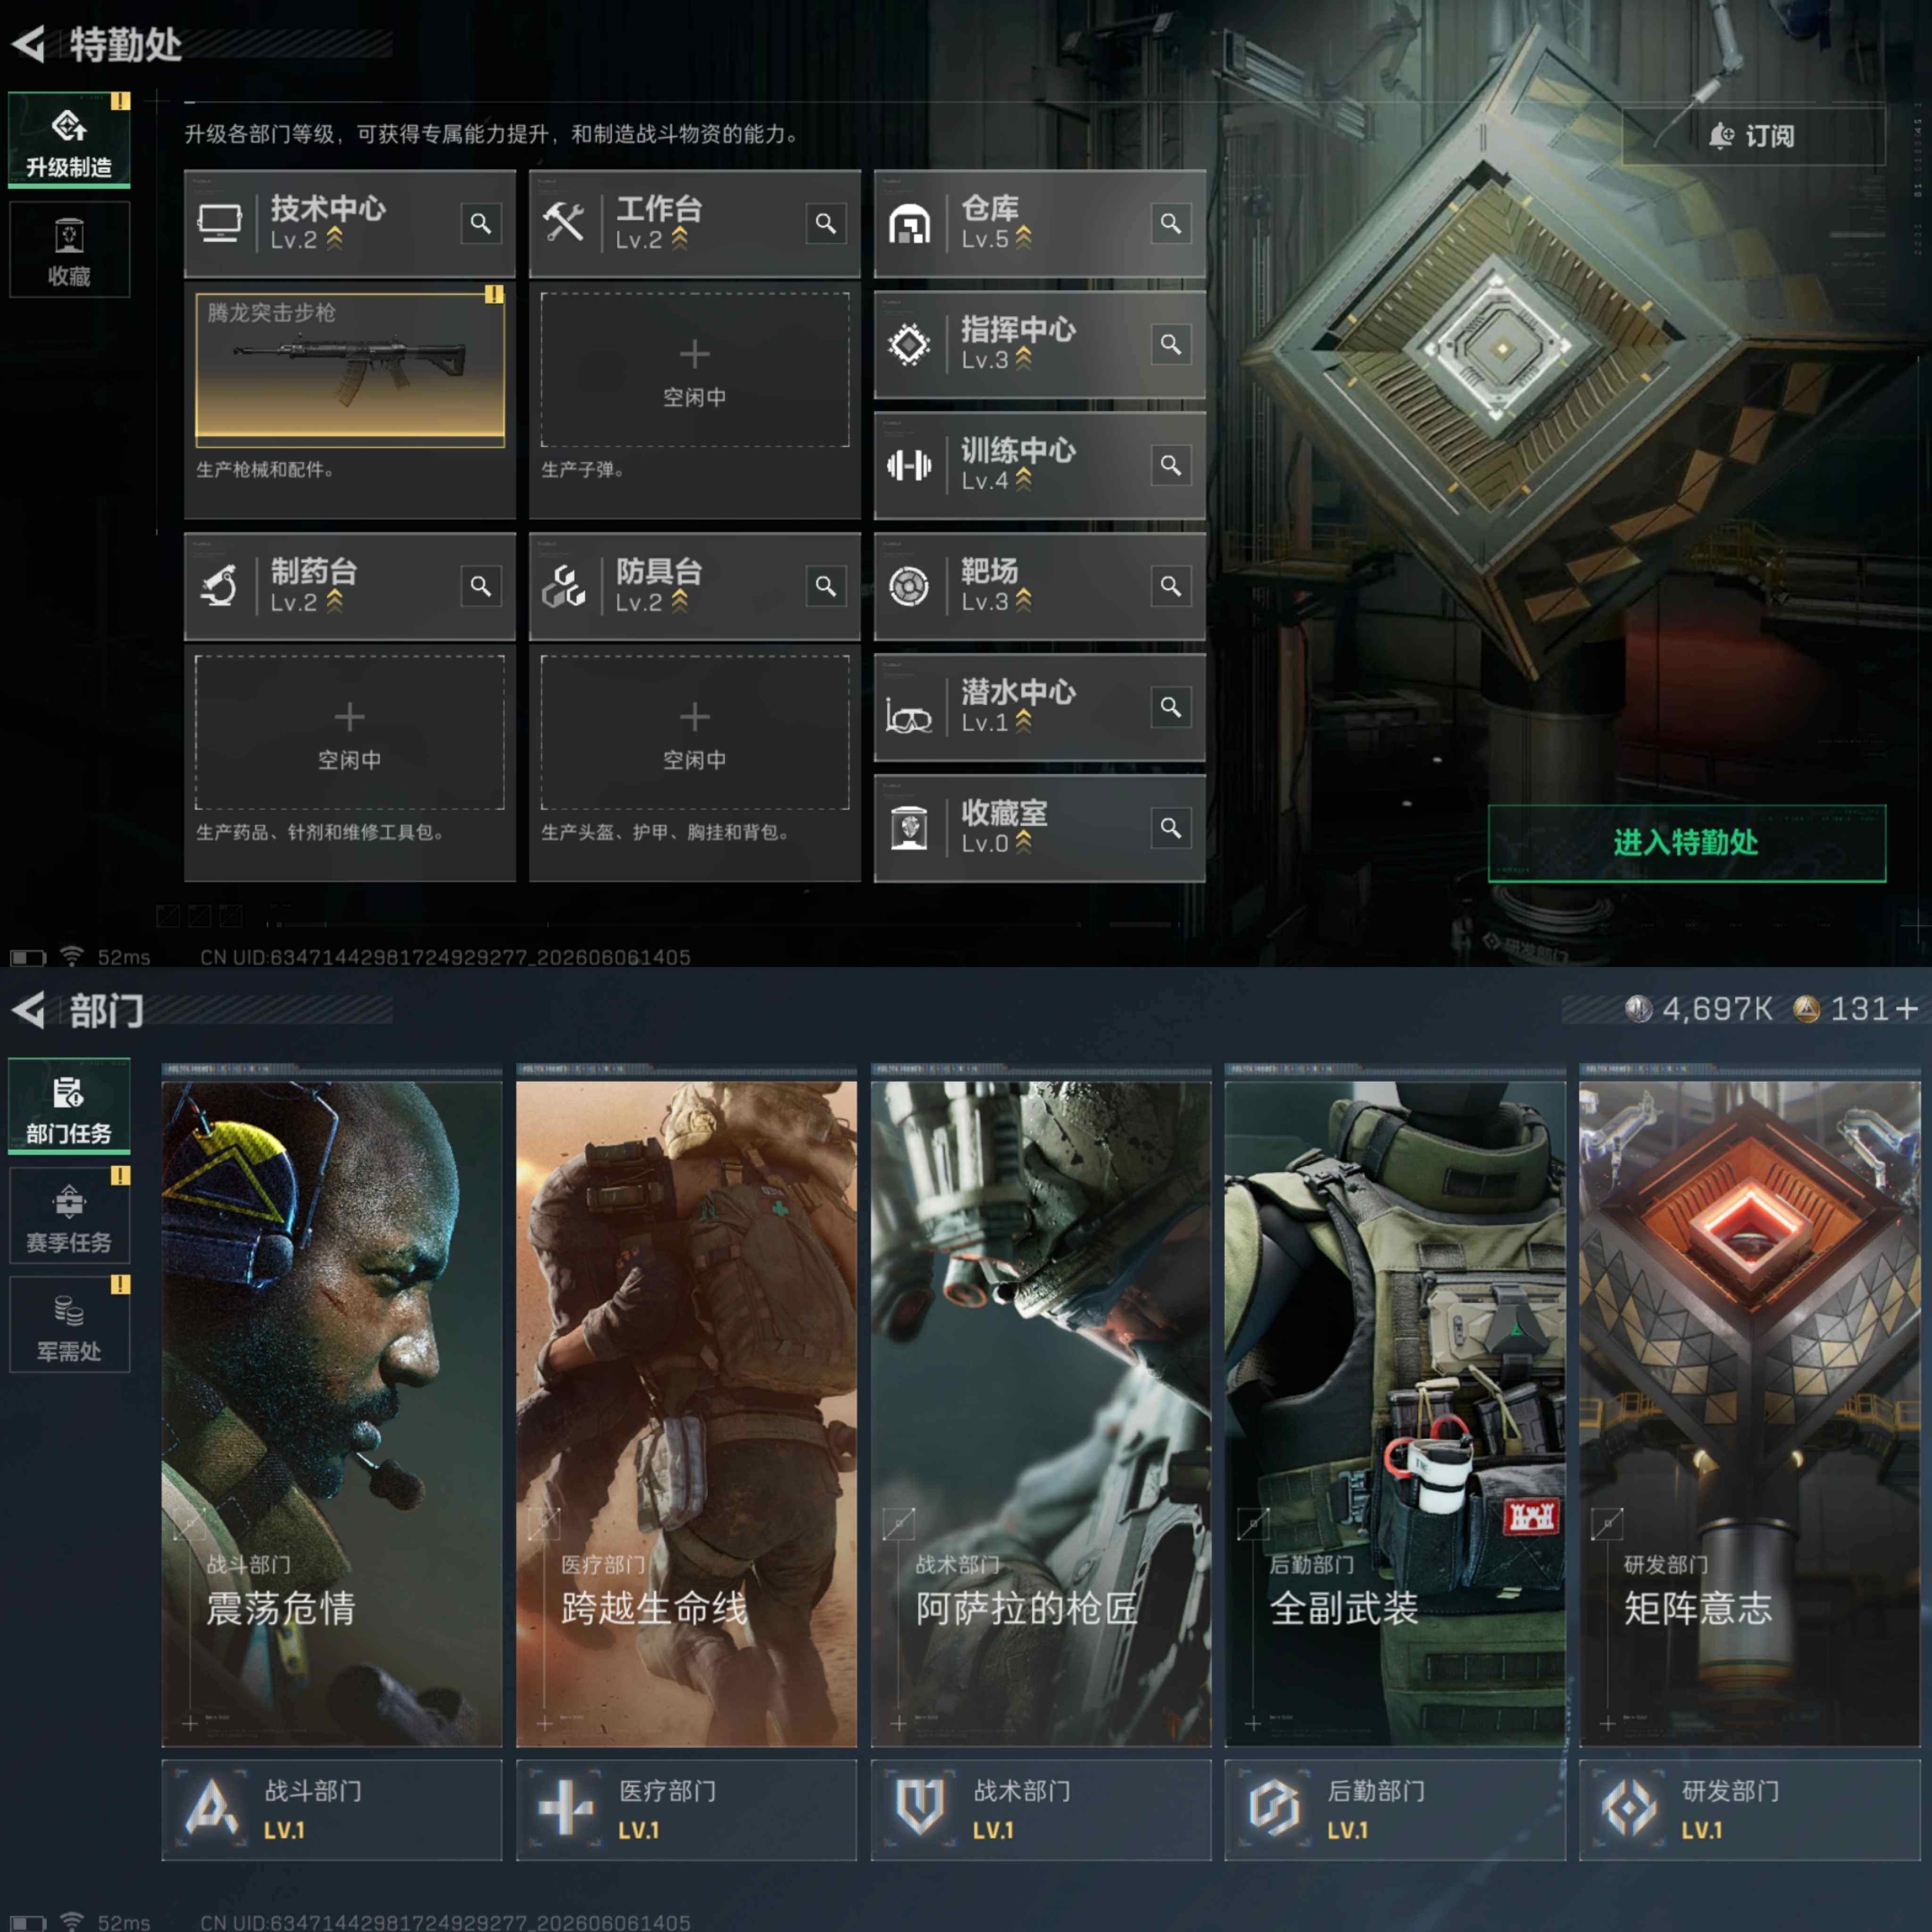This screenshot has width=1932, height=1932.
Task: Click the 订阅 subscribe button
Action: tap(1753, 136)
